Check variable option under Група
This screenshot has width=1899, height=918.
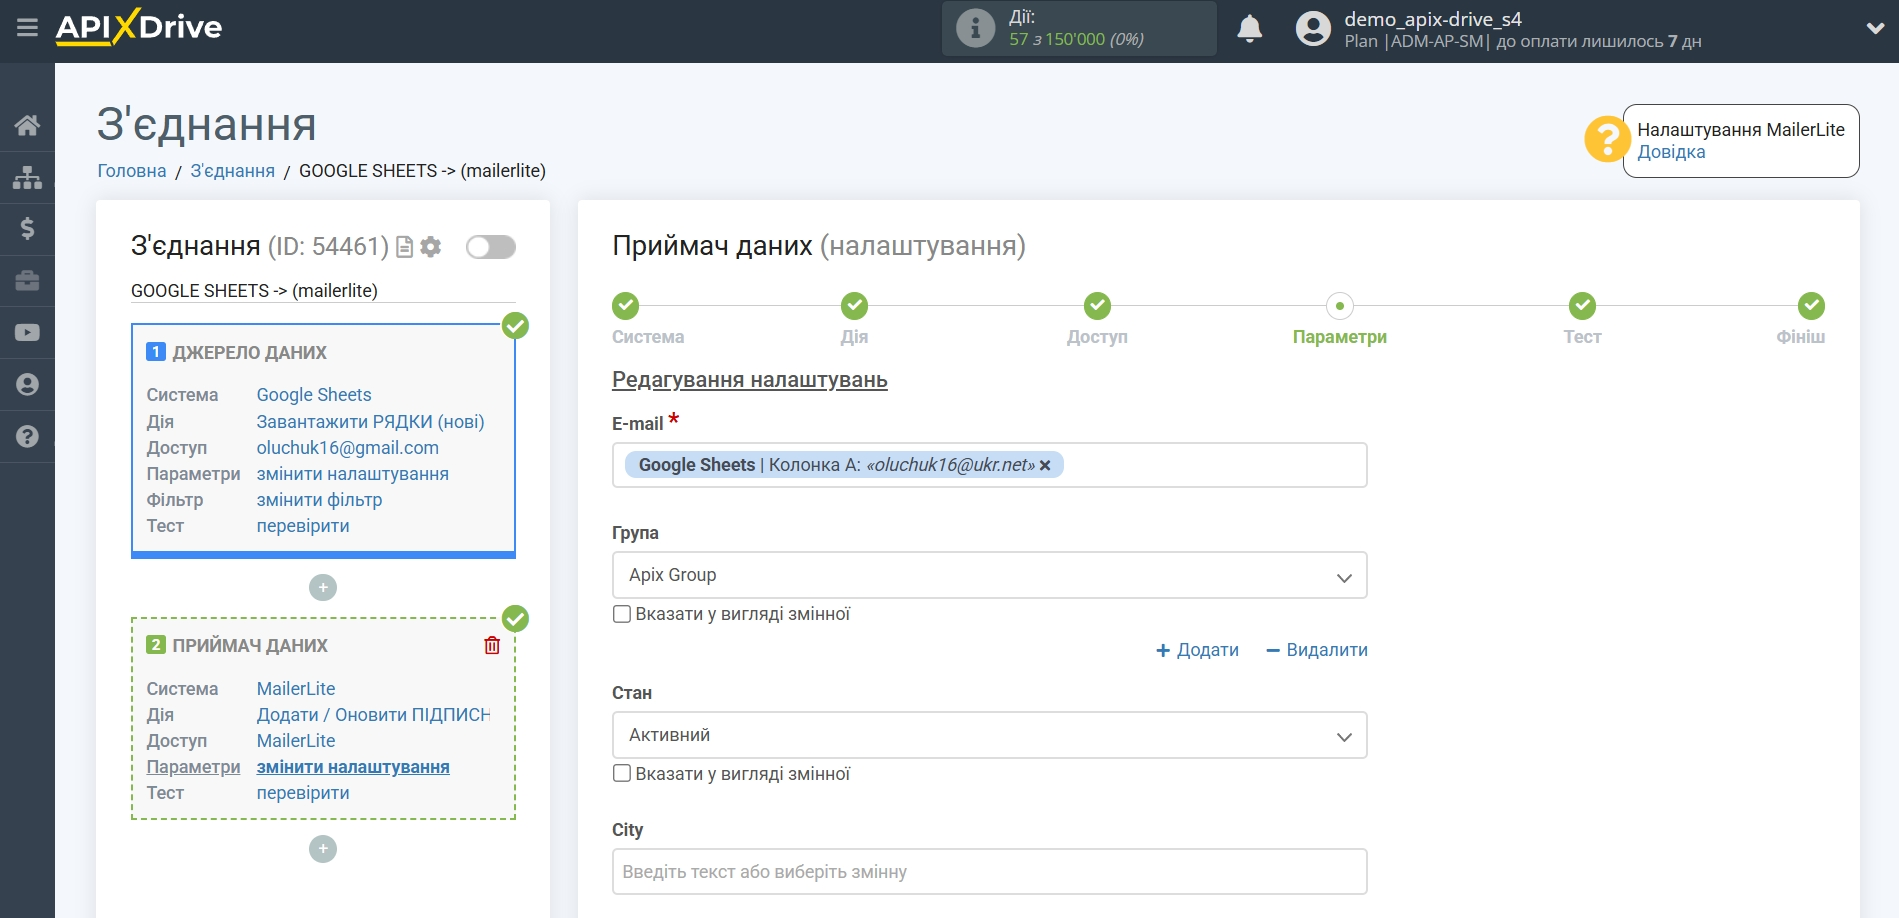(x=622, y=614)
